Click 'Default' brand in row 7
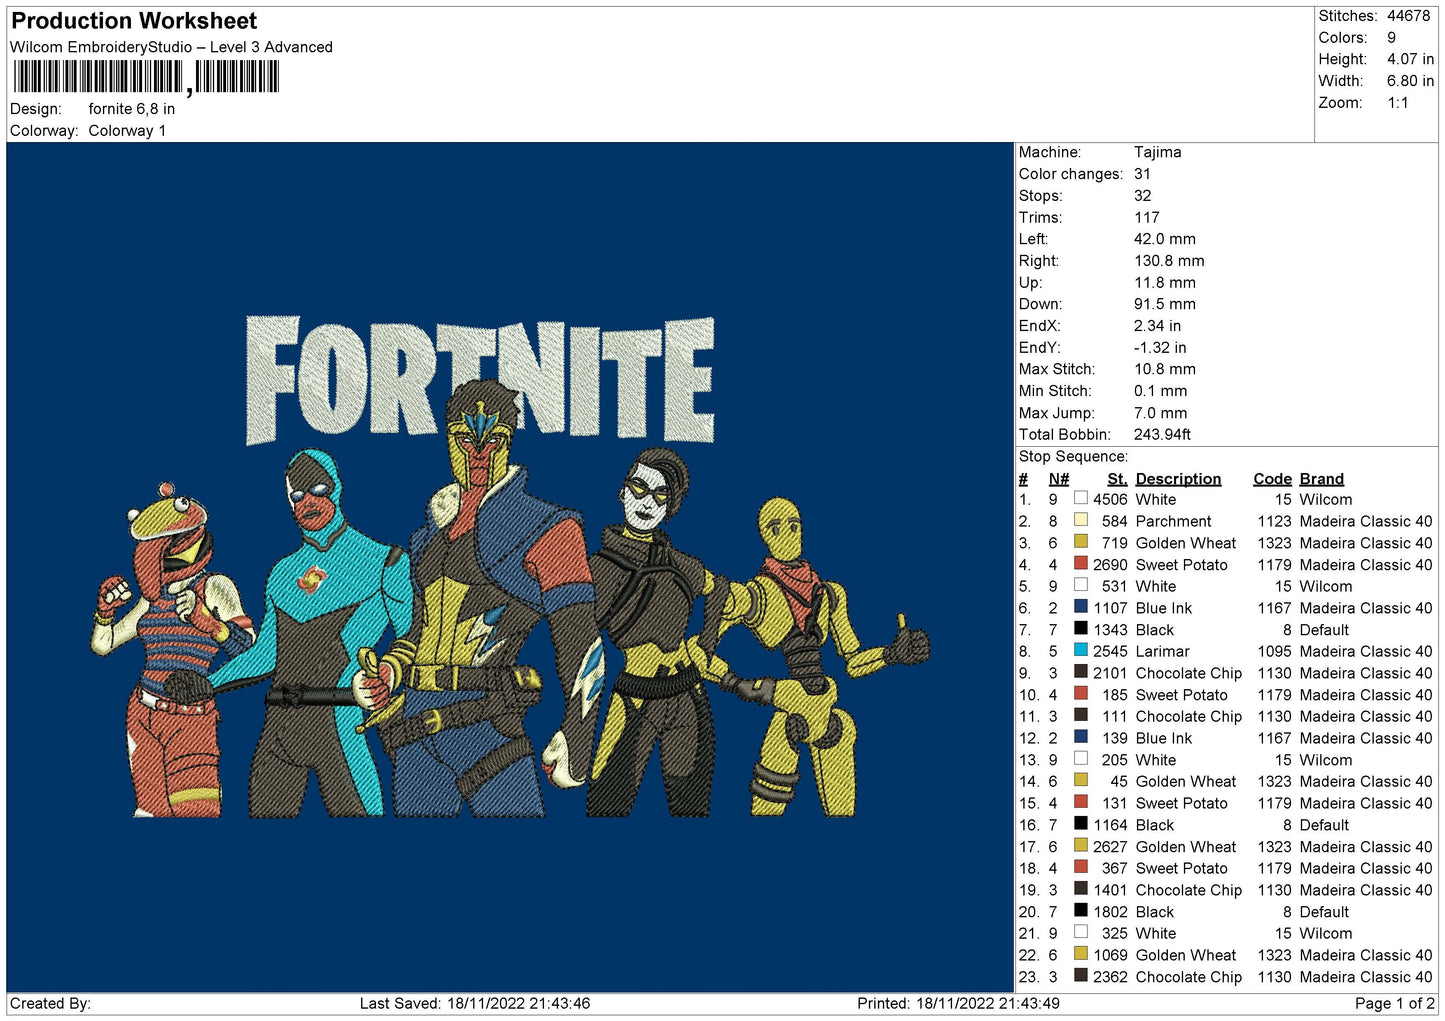This screenshot has width=1445, height=1021. point(1324,630)
